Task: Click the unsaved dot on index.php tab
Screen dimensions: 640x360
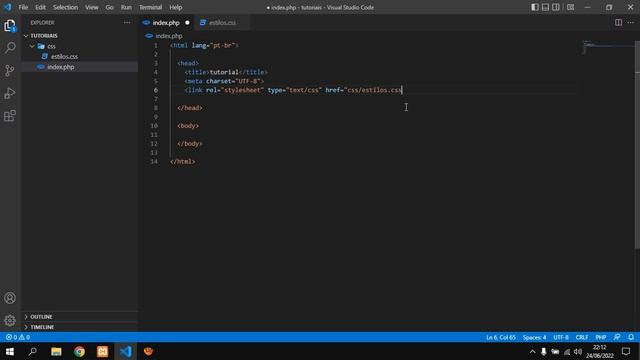Action: click(187, 22)
